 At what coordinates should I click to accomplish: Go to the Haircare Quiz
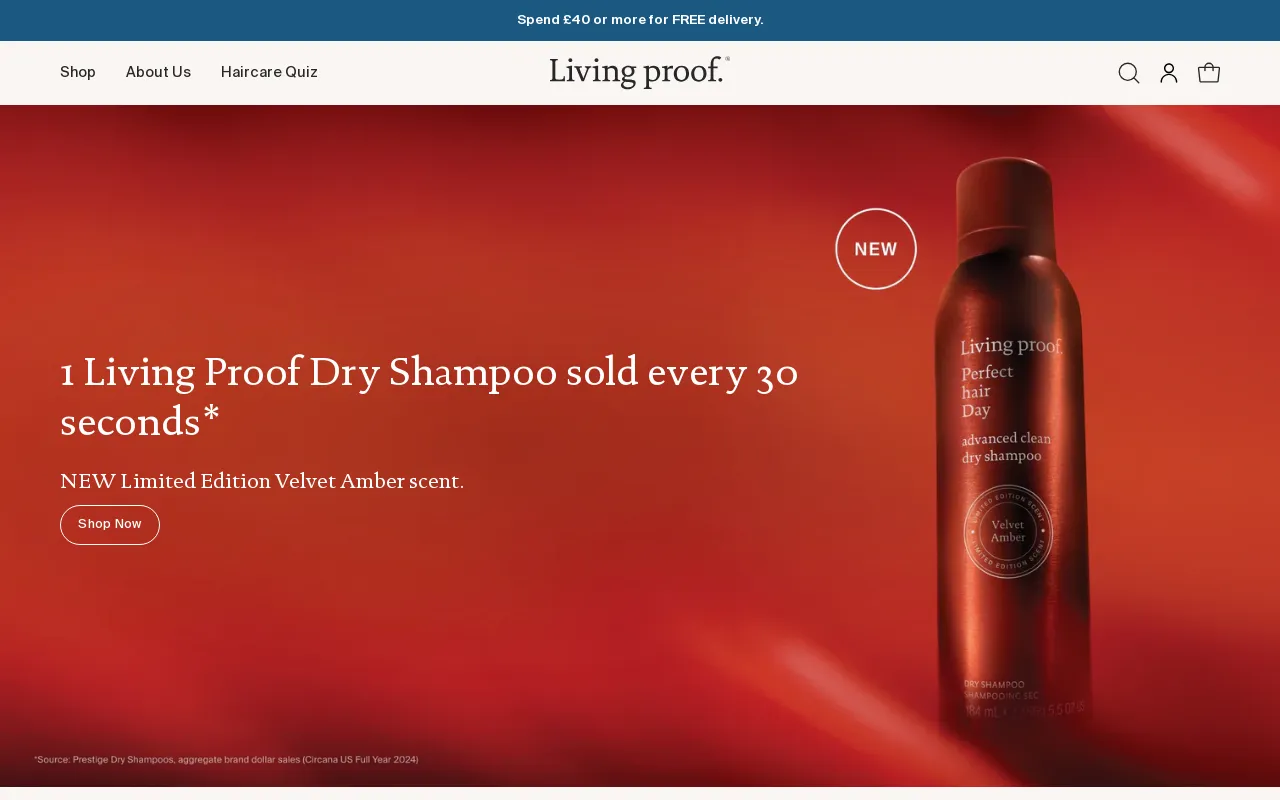point(269,72)
